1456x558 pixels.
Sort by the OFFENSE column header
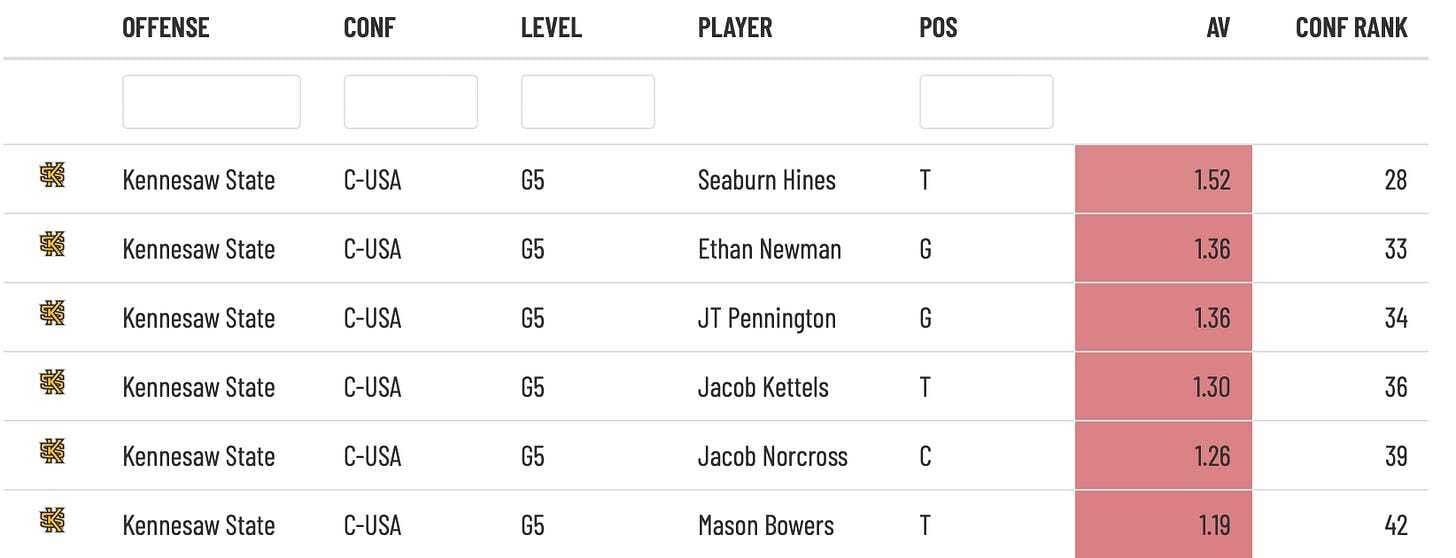pyautogui.click(x=166, y=28)
